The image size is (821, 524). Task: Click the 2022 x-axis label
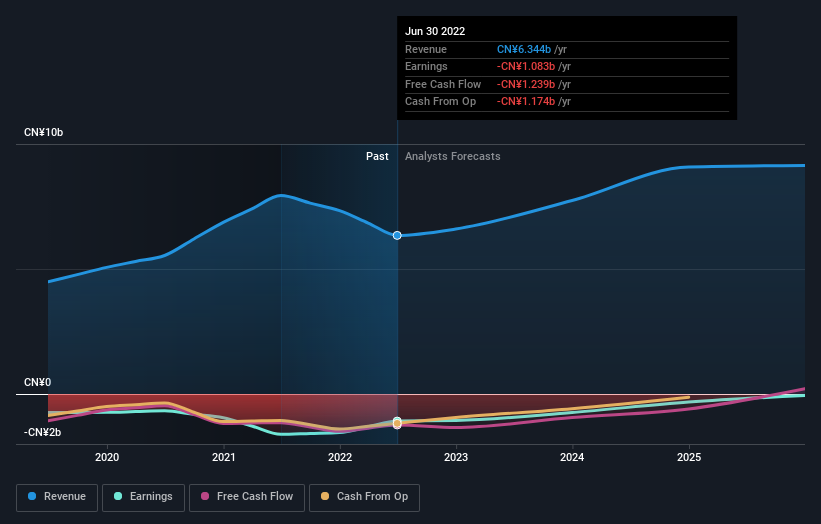click(340, 458)
